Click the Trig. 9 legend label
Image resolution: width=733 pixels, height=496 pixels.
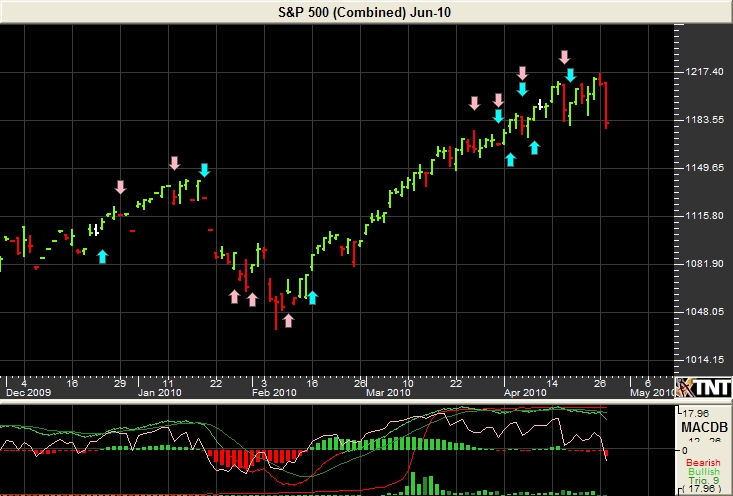(704, 480)
